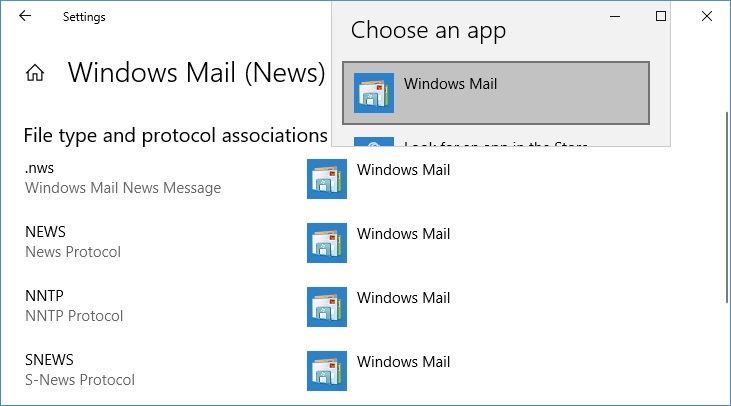The height and width of the screenshot is (406, 731).
Task: Click the .nws file extension text
Action: point(40,168)
